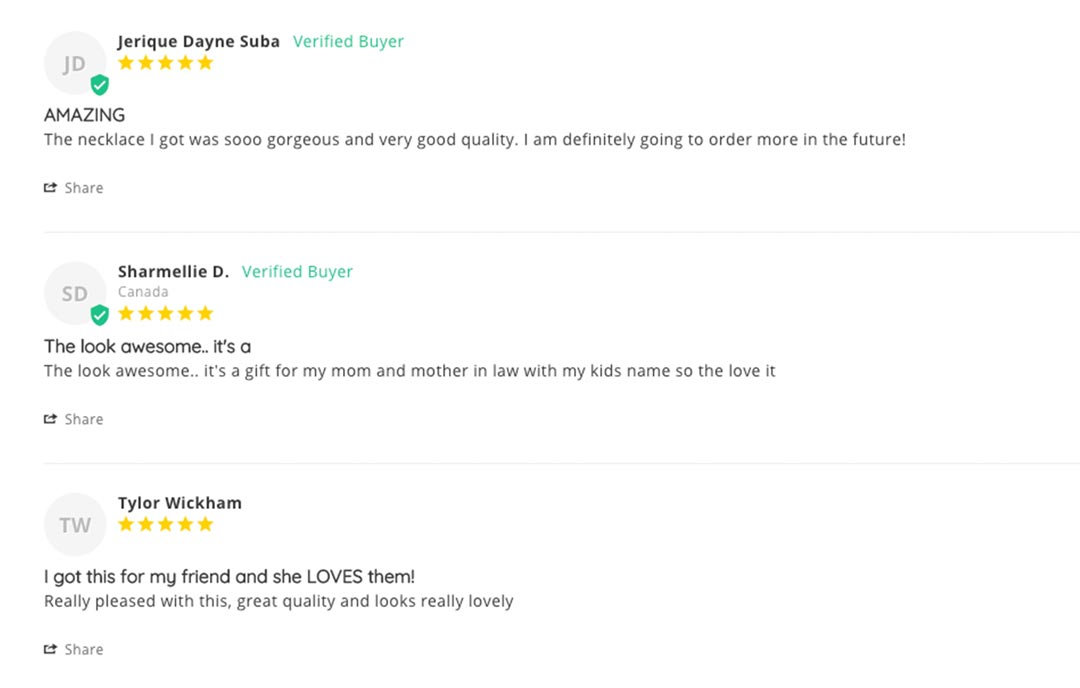
Task: Click the JD avatar circle
Action: 75,63
